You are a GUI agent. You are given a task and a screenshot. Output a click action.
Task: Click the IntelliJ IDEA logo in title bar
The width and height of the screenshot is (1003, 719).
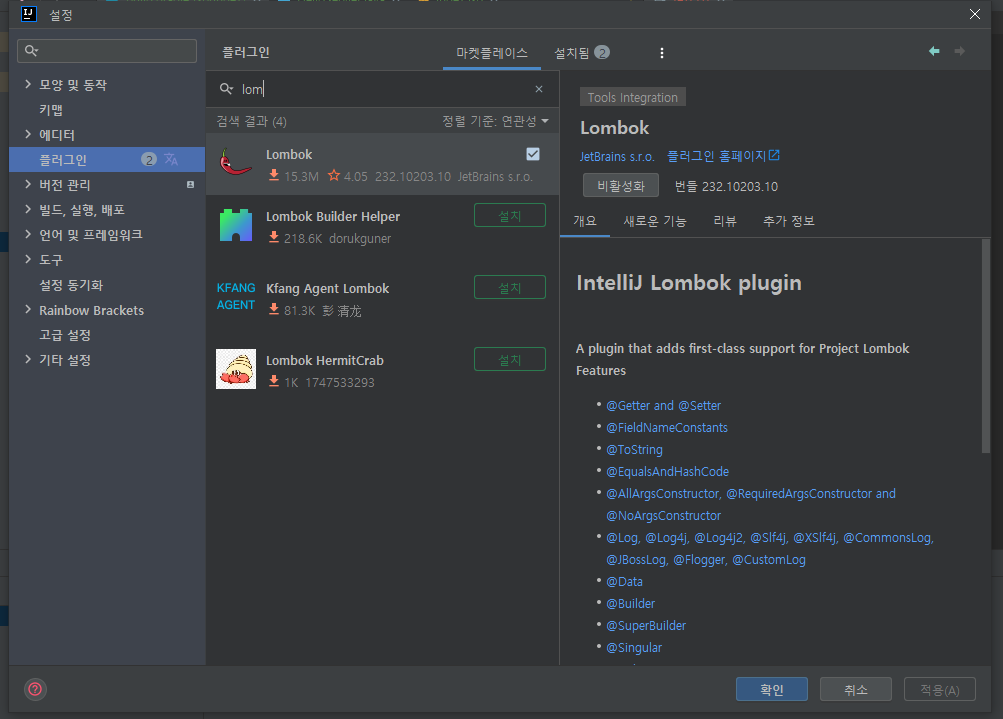coord(29,13)
